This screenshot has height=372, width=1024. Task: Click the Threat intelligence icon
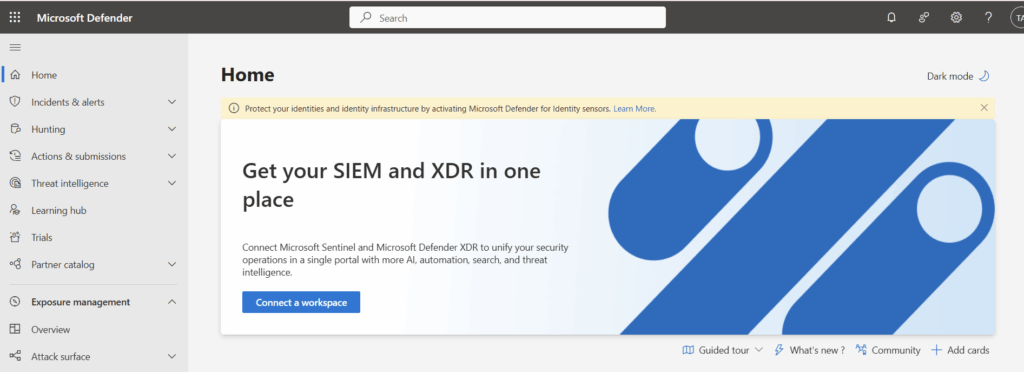click(15, 183)
